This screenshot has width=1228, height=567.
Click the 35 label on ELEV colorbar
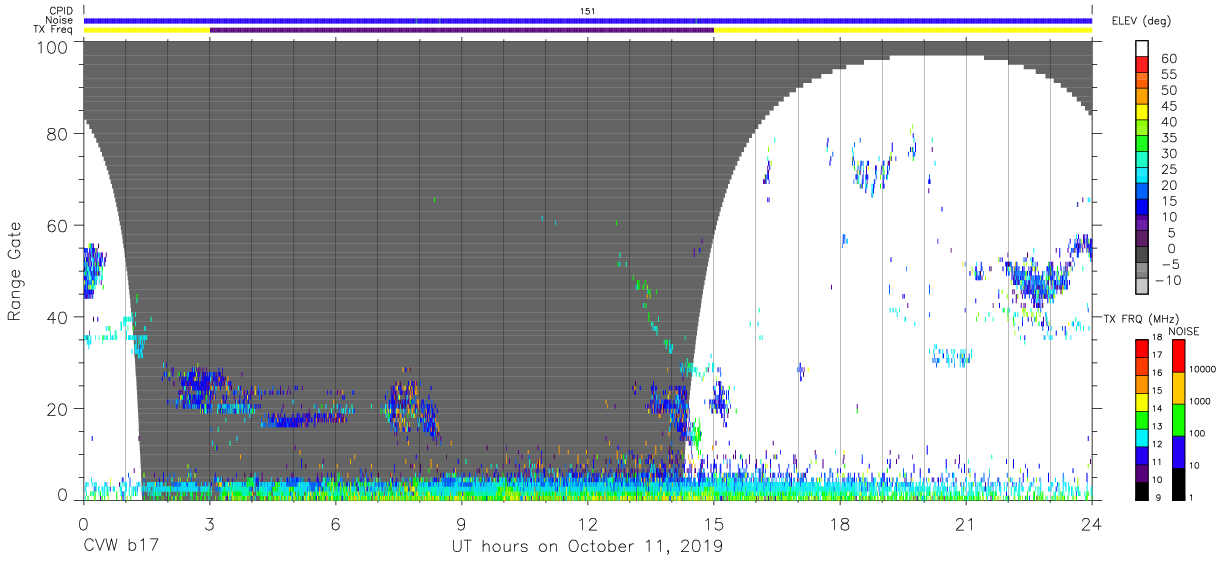(1169, 138)
